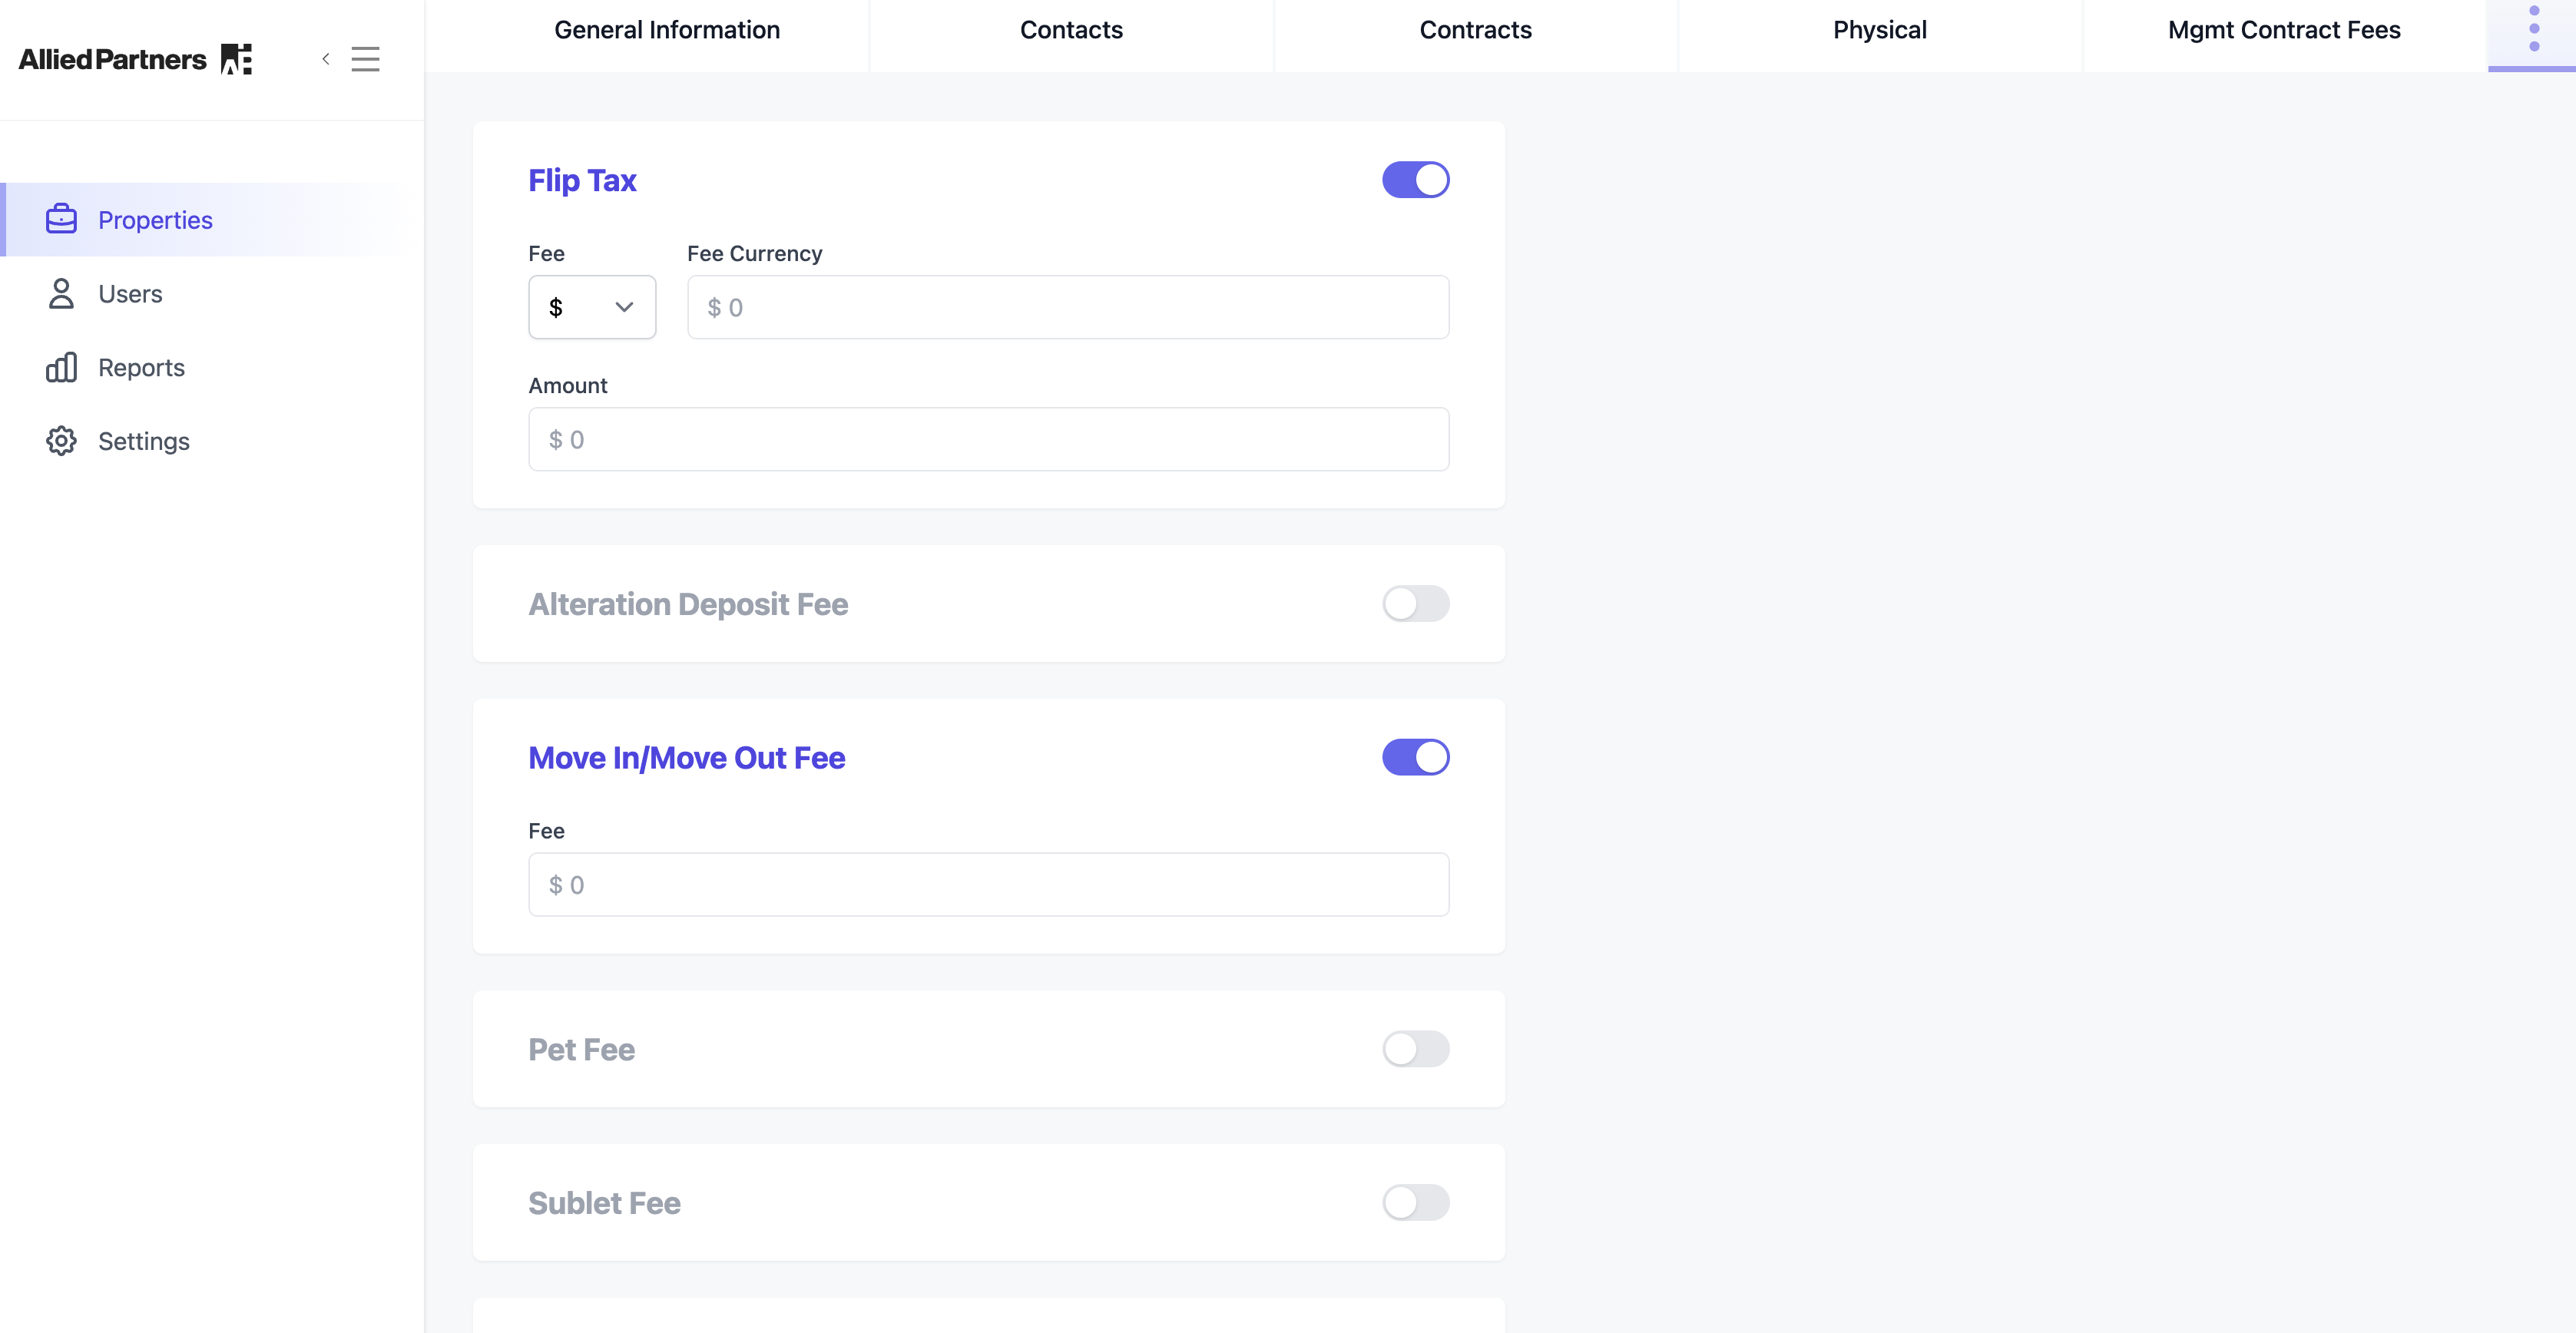Click the Amount label in Flip Tax
2576x1333 pixels.
coord(567,385)
